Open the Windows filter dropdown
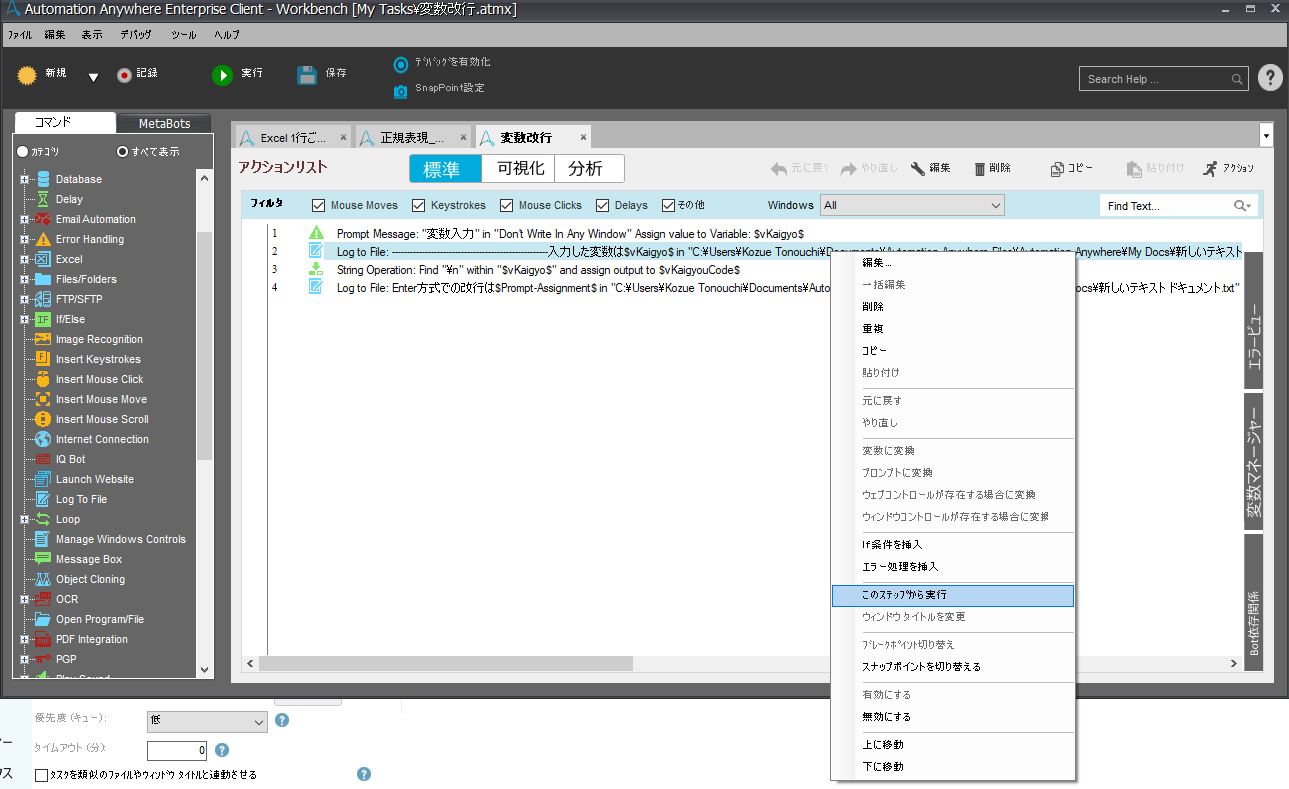The height and width of the screenshot is (789, 1289). pos(912,205)
